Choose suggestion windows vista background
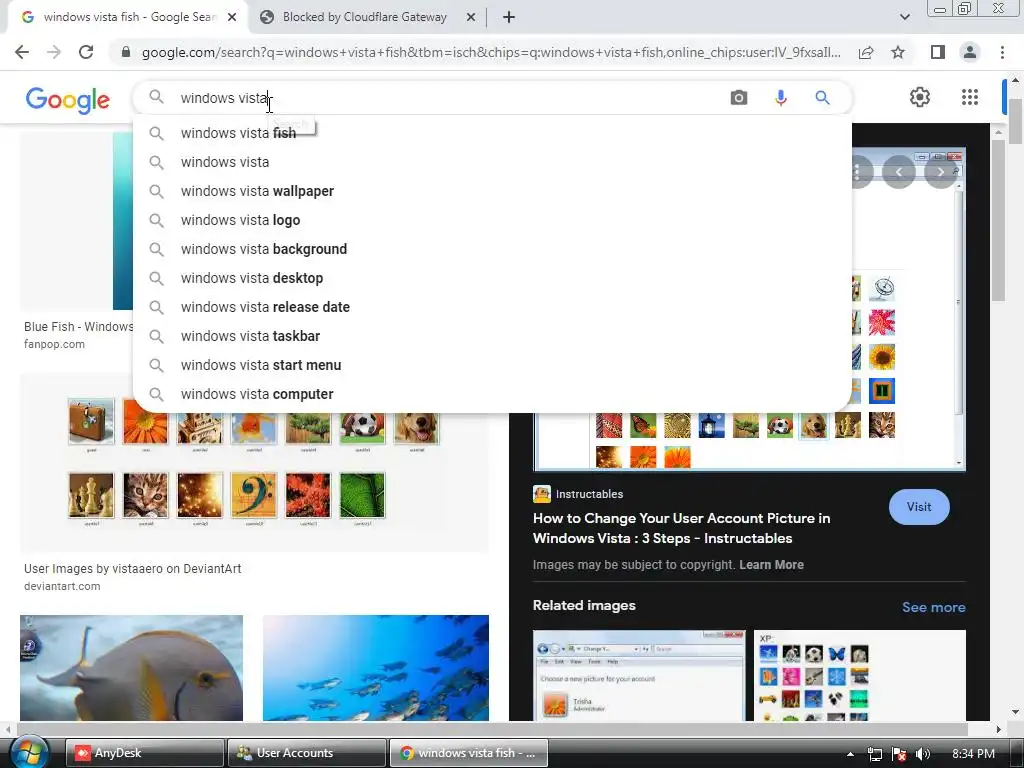 click(492, 249)
